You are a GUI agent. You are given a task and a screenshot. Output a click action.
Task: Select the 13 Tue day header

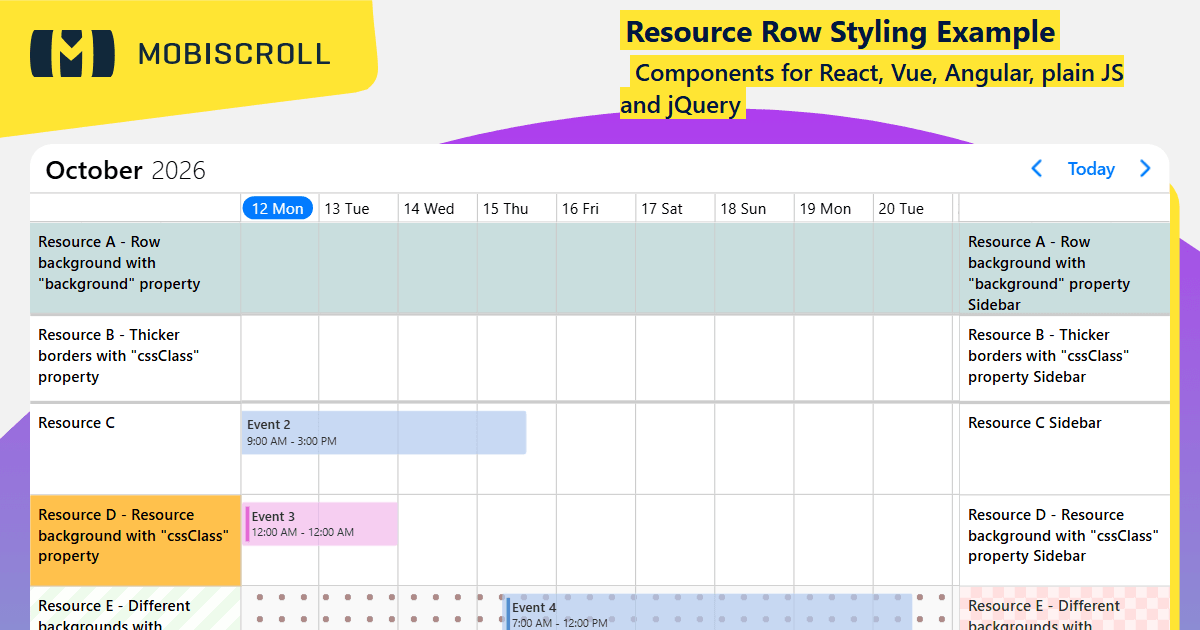(x=347, y=208)
